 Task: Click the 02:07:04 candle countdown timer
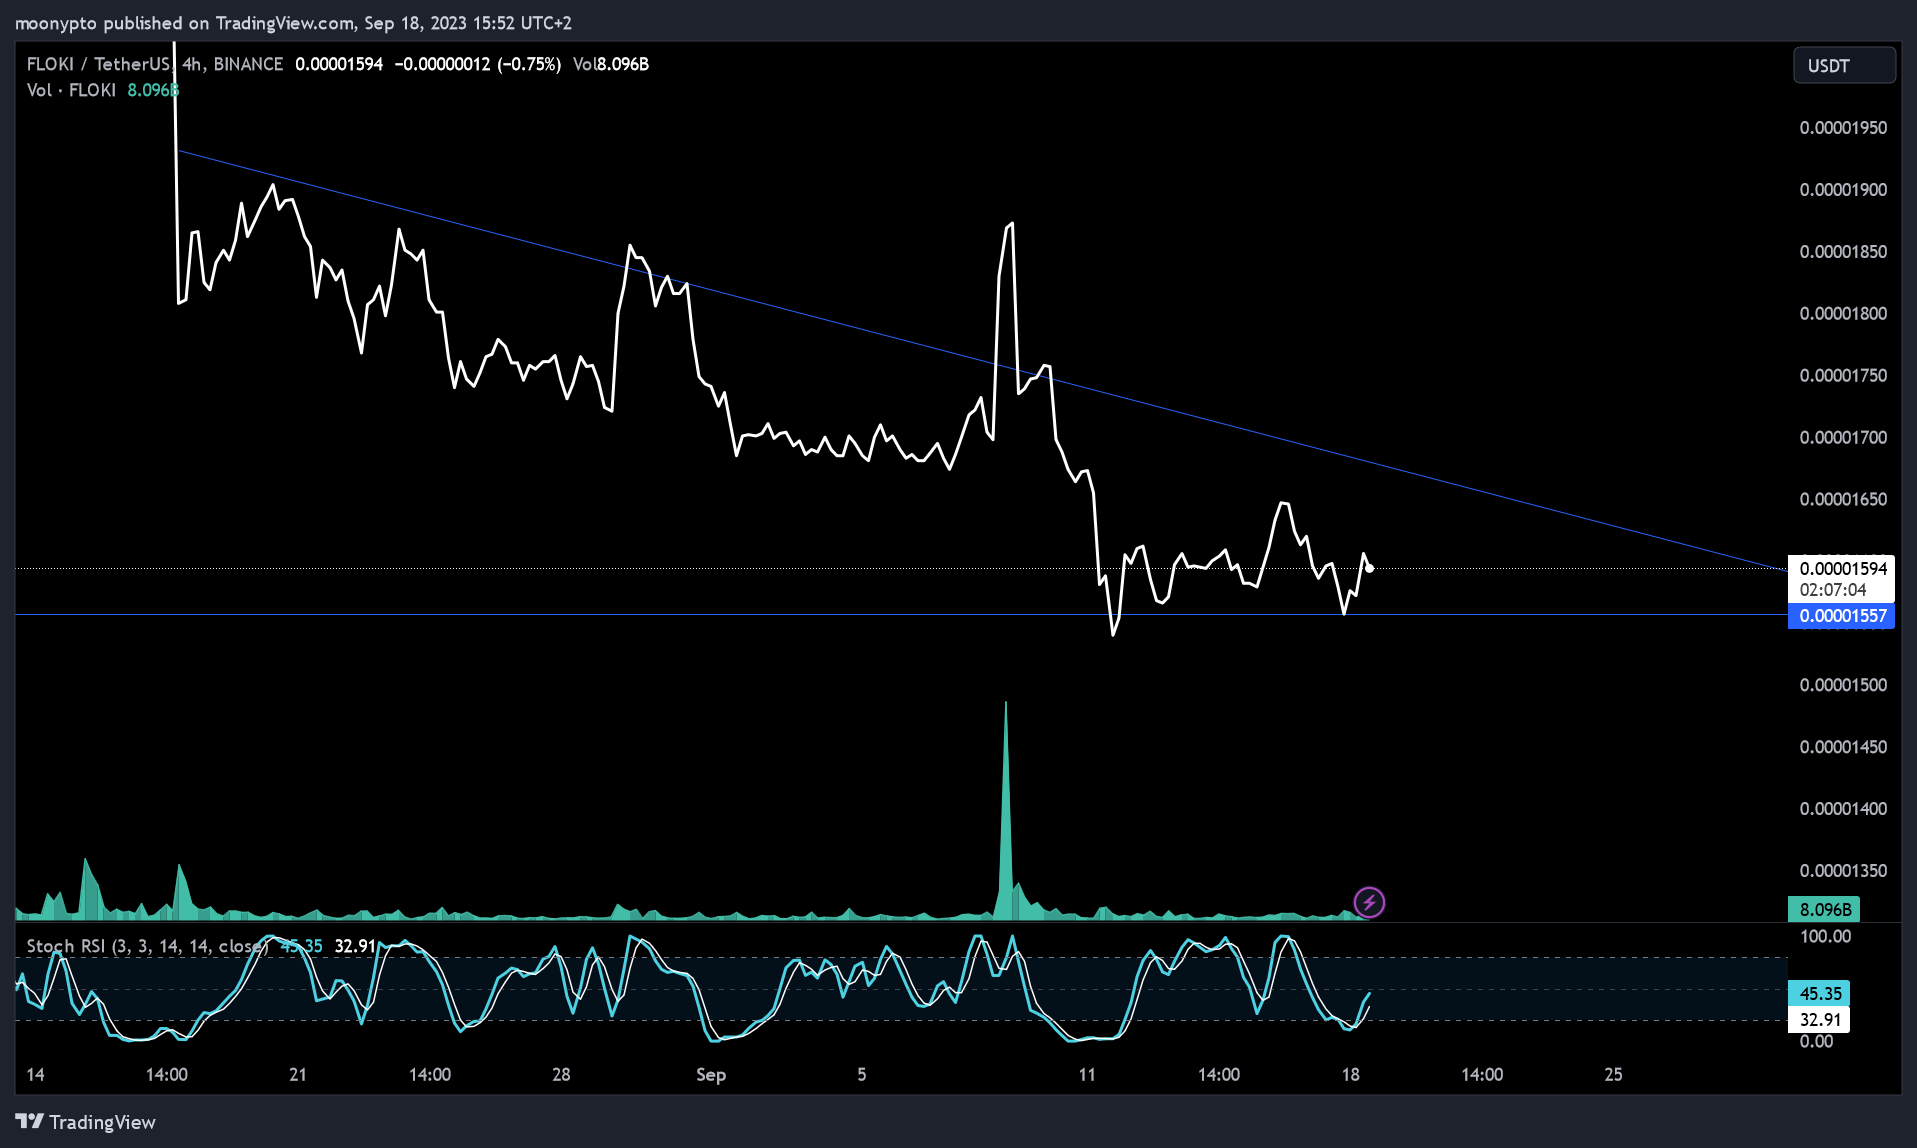[x=1833, y=591]
